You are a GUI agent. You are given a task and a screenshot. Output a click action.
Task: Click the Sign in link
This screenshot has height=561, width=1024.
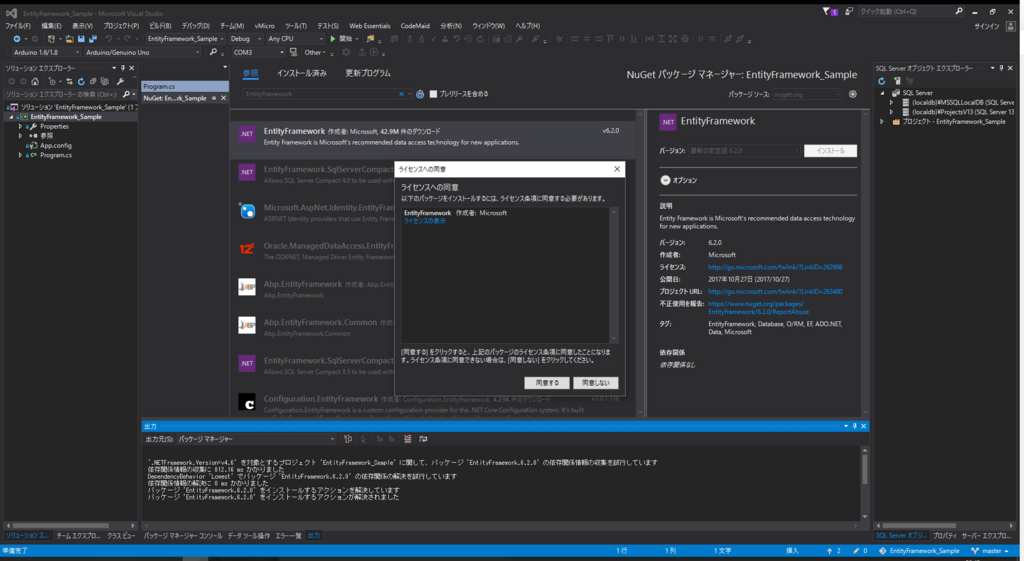coord(987,26)
